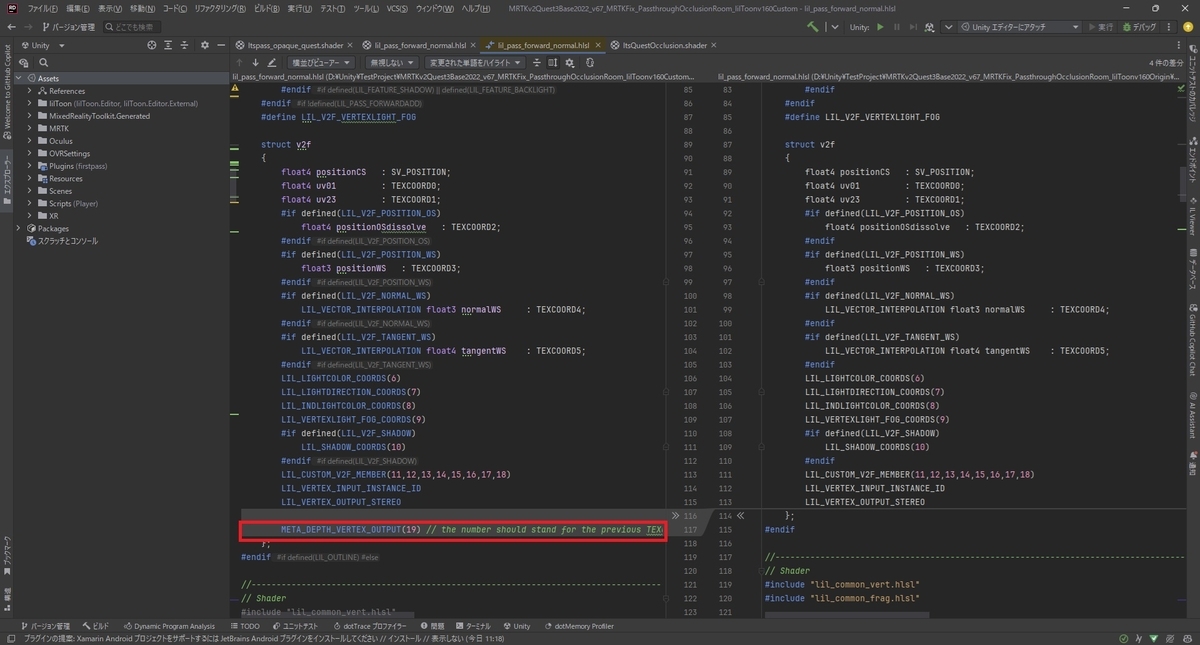Viewport: 1200px width, 645px height.
Task: Click the pencil edit source icon
Action: point(271,62)
